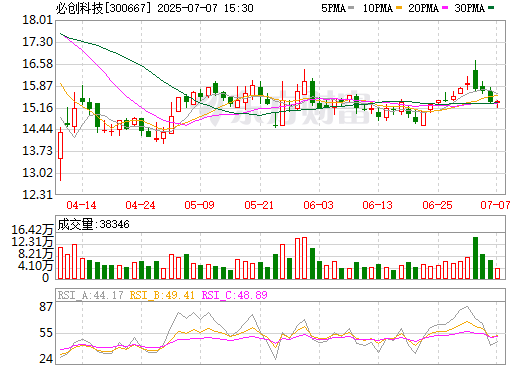Click the RSI_B:49.41 indicator label
This screenshot has width=520, height=365.
click(162, 295)
